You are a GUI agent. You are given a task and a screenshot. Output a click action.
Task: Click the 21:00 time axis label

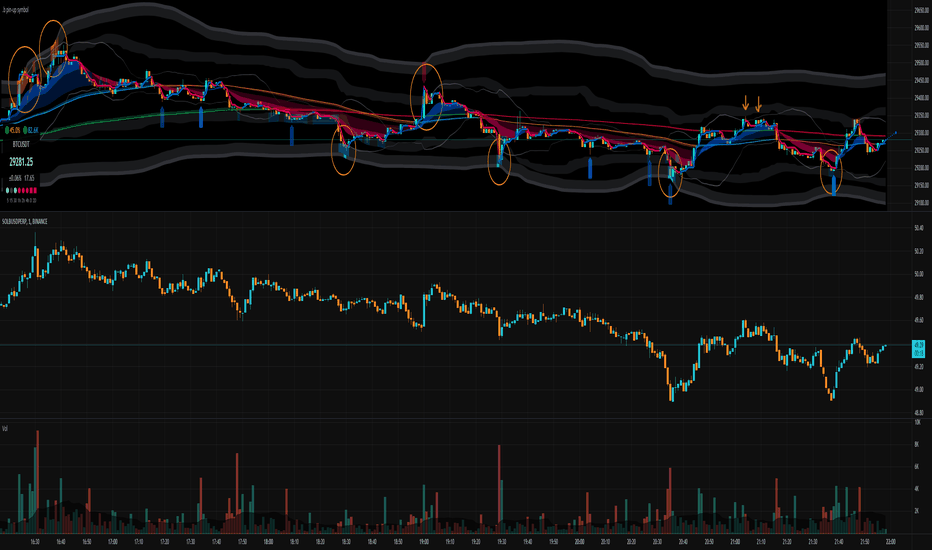(x=735, y=542)
